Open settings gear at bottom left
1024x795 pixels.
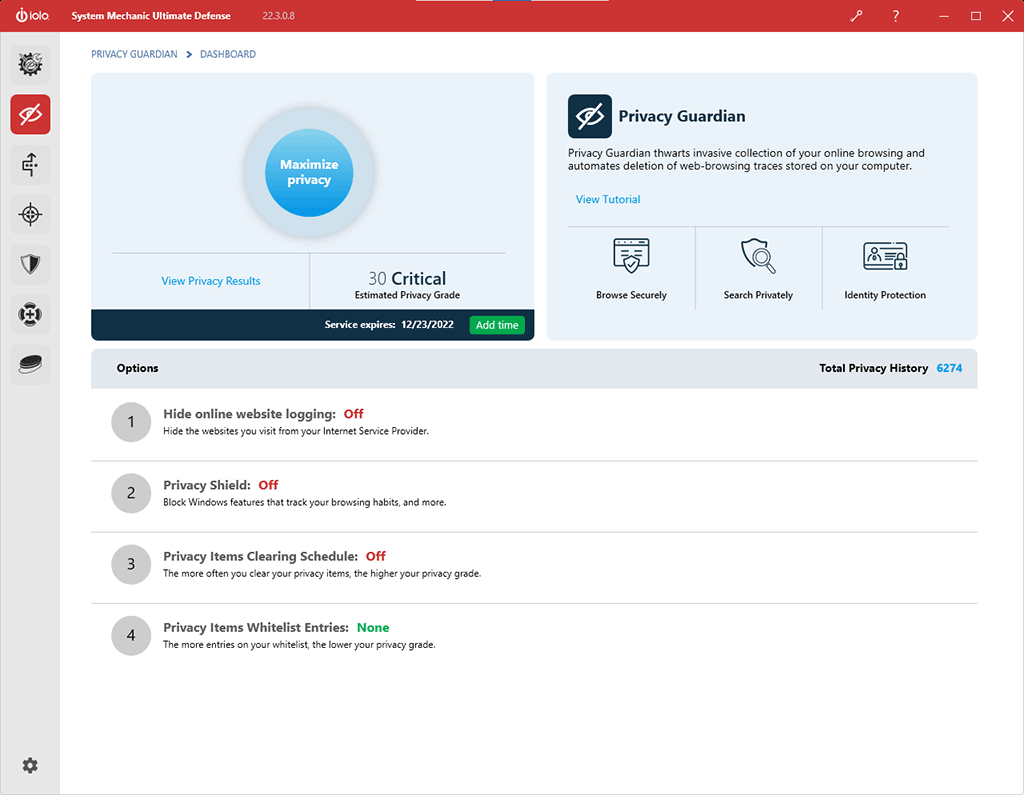click(30, 765)
